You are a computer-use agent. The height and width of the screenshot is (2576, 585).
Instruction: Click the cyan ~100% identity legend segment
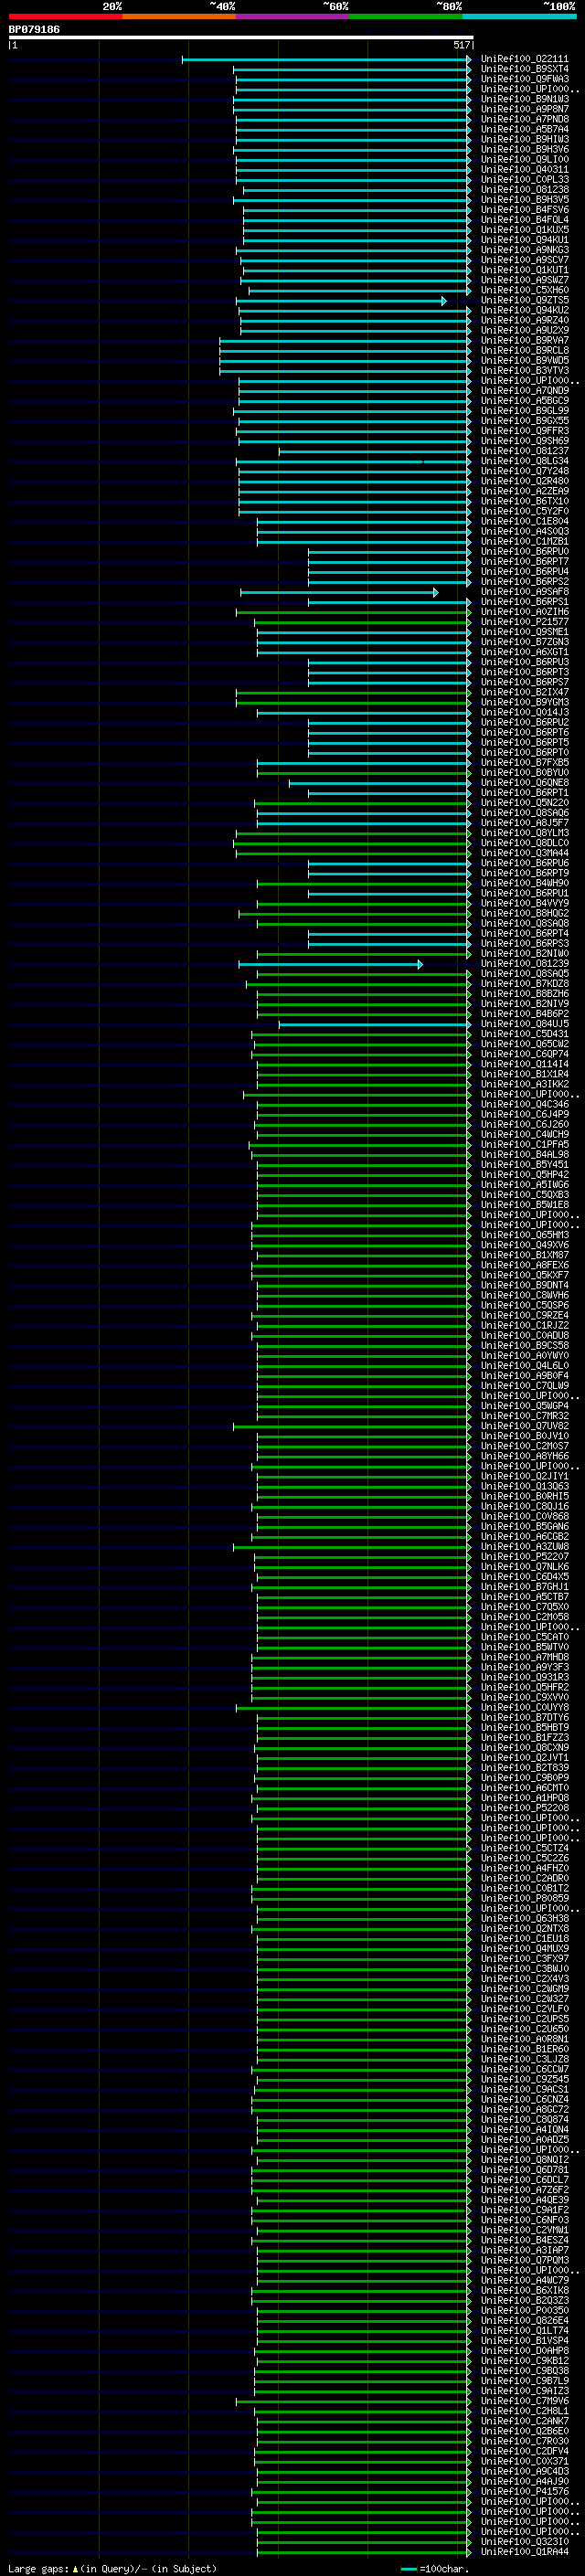[x=519, y=16]
